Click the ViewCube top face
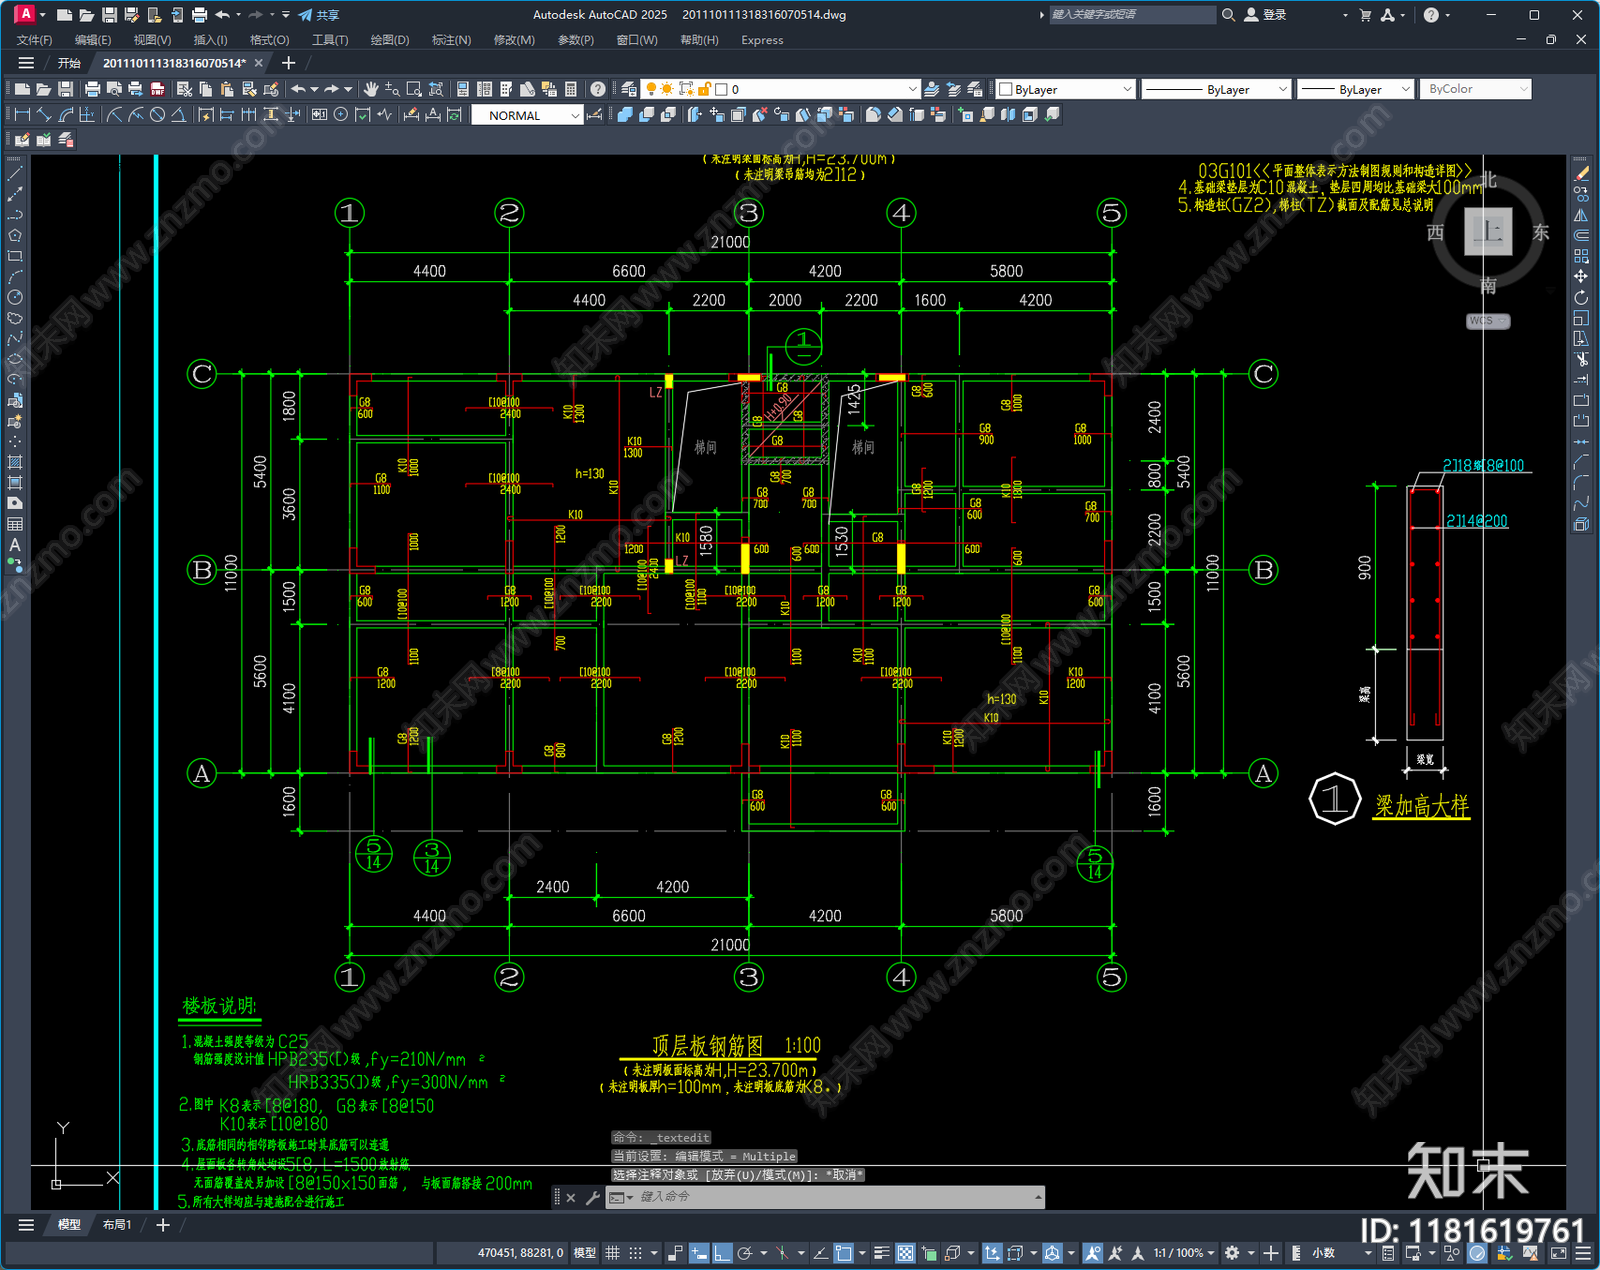This screenshot has height=1270, width=1600. pos(1488,232)
